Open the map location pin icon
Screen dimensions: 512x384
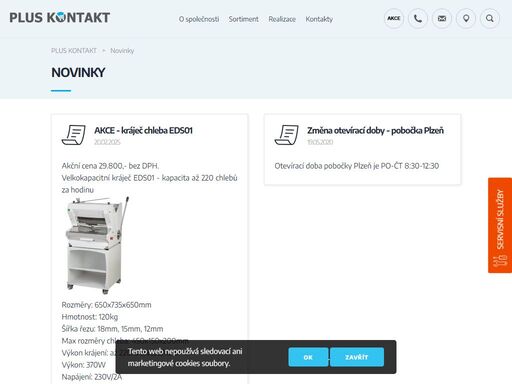(466, 18)
